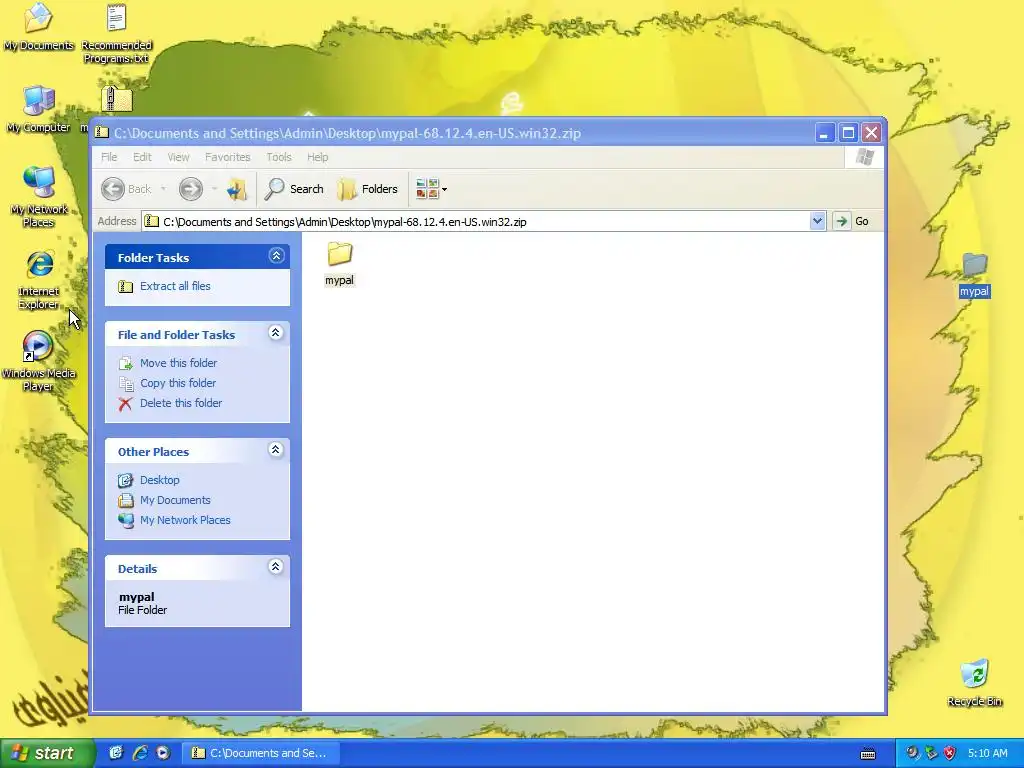This screenshot has height=768, width=1024.
Task: Maximize the zip folder window
Action: pyautogui.click(x=848, y=133)
